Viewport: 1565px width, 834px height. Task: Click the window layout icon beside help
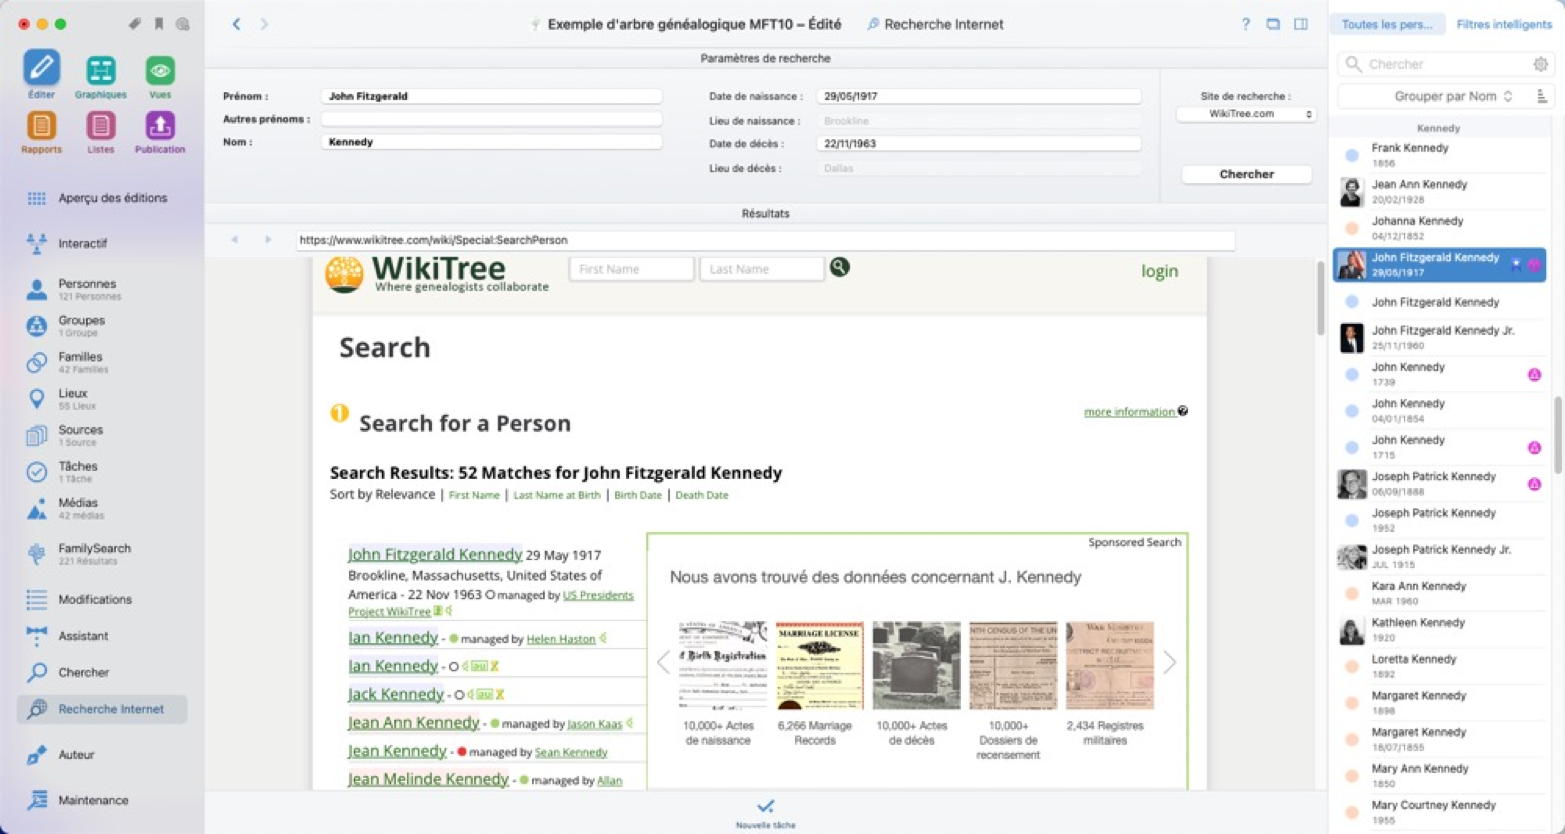click(1273, 24)
